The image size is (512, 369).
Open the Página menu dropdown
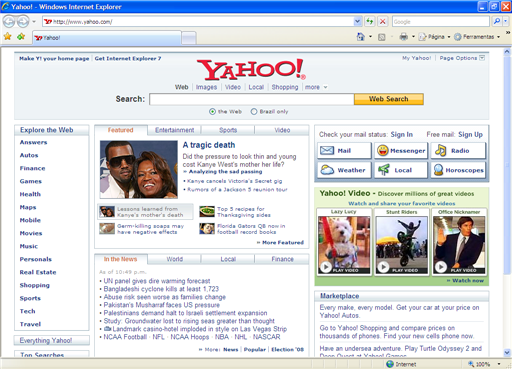[434, 37]
